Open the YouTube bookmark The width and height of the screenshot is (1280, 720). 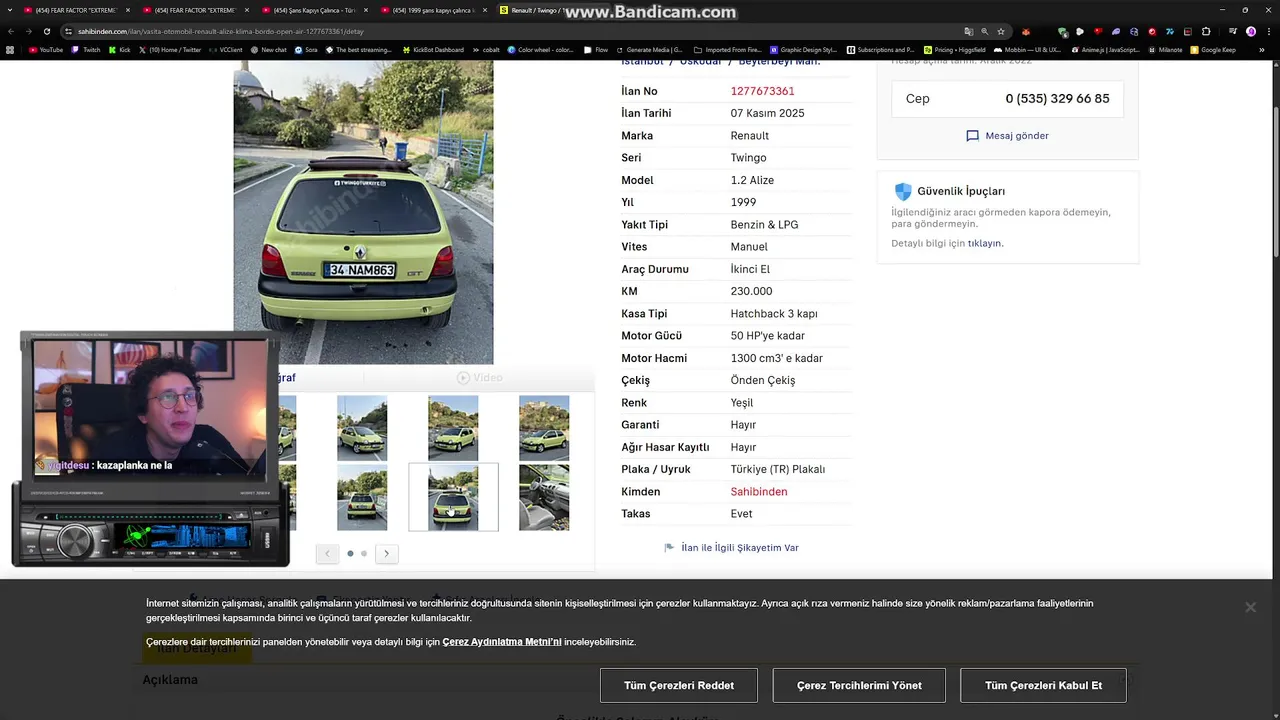46,49
